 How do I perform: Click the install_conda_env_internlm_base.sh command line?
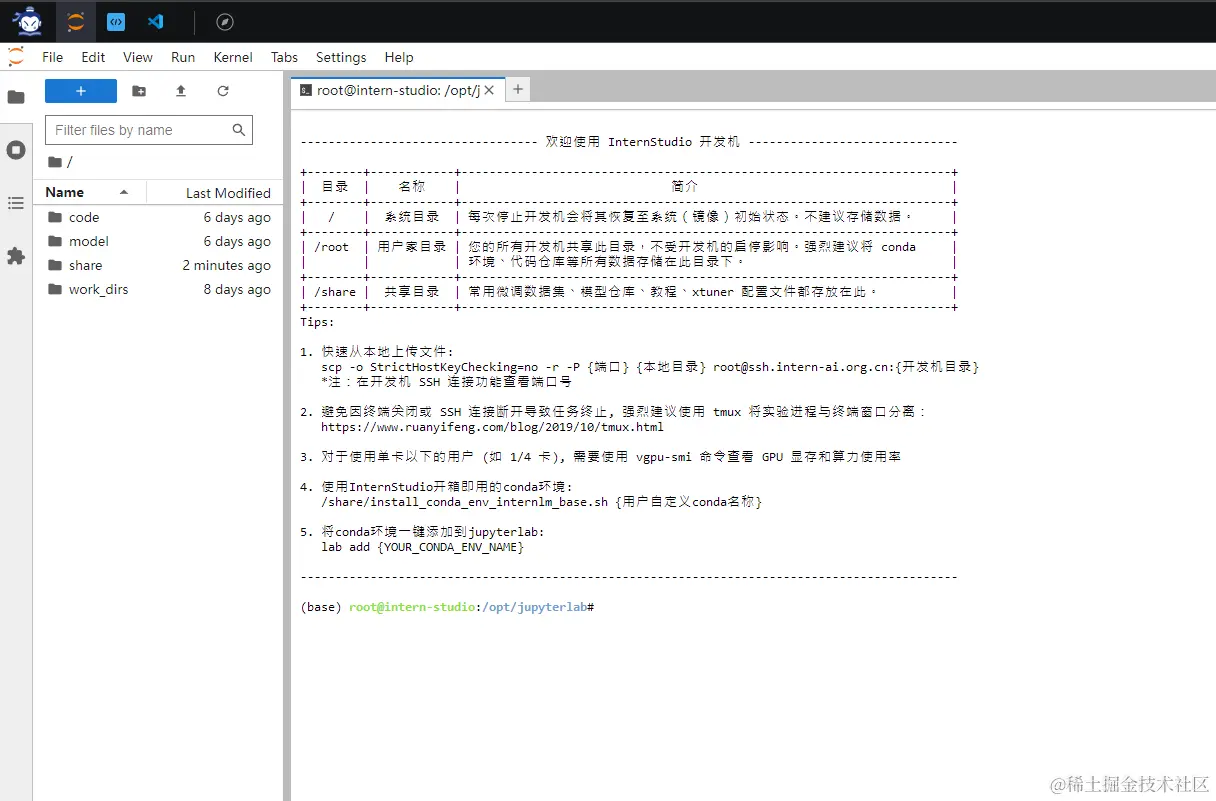tap(541, 502)
